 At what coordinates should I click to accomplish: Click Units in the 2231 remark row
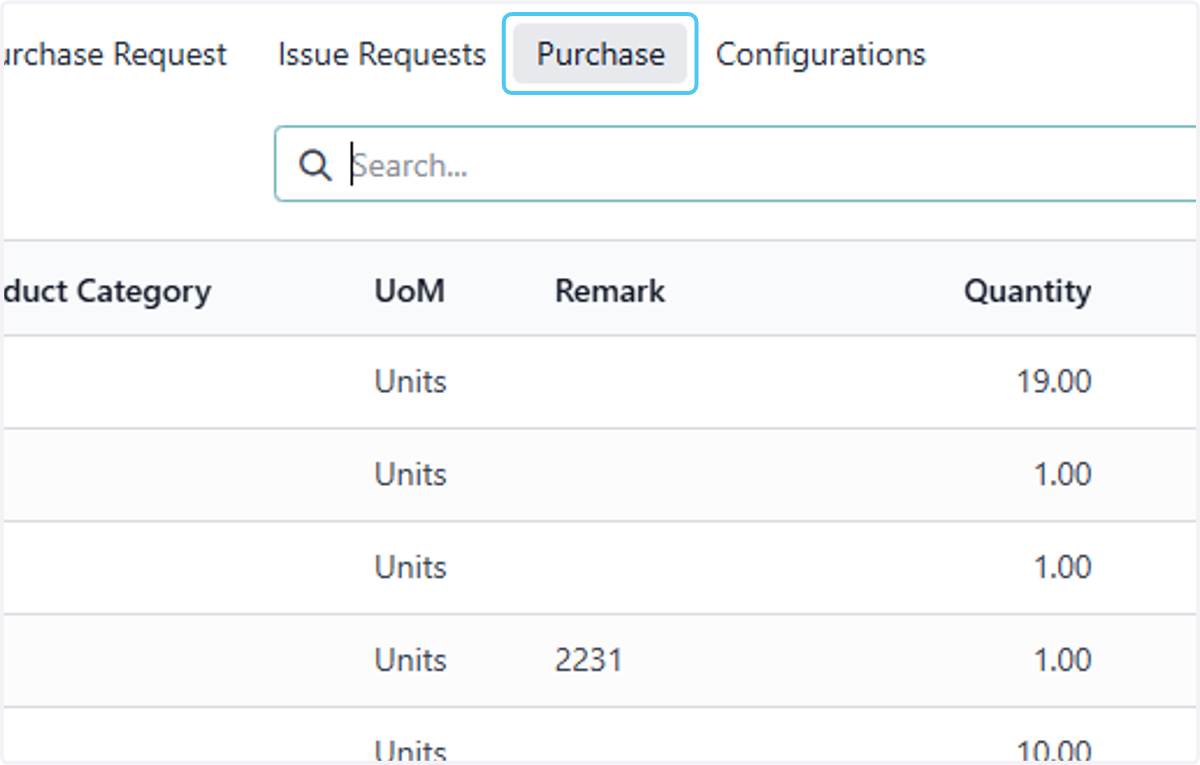pos(411,660)
